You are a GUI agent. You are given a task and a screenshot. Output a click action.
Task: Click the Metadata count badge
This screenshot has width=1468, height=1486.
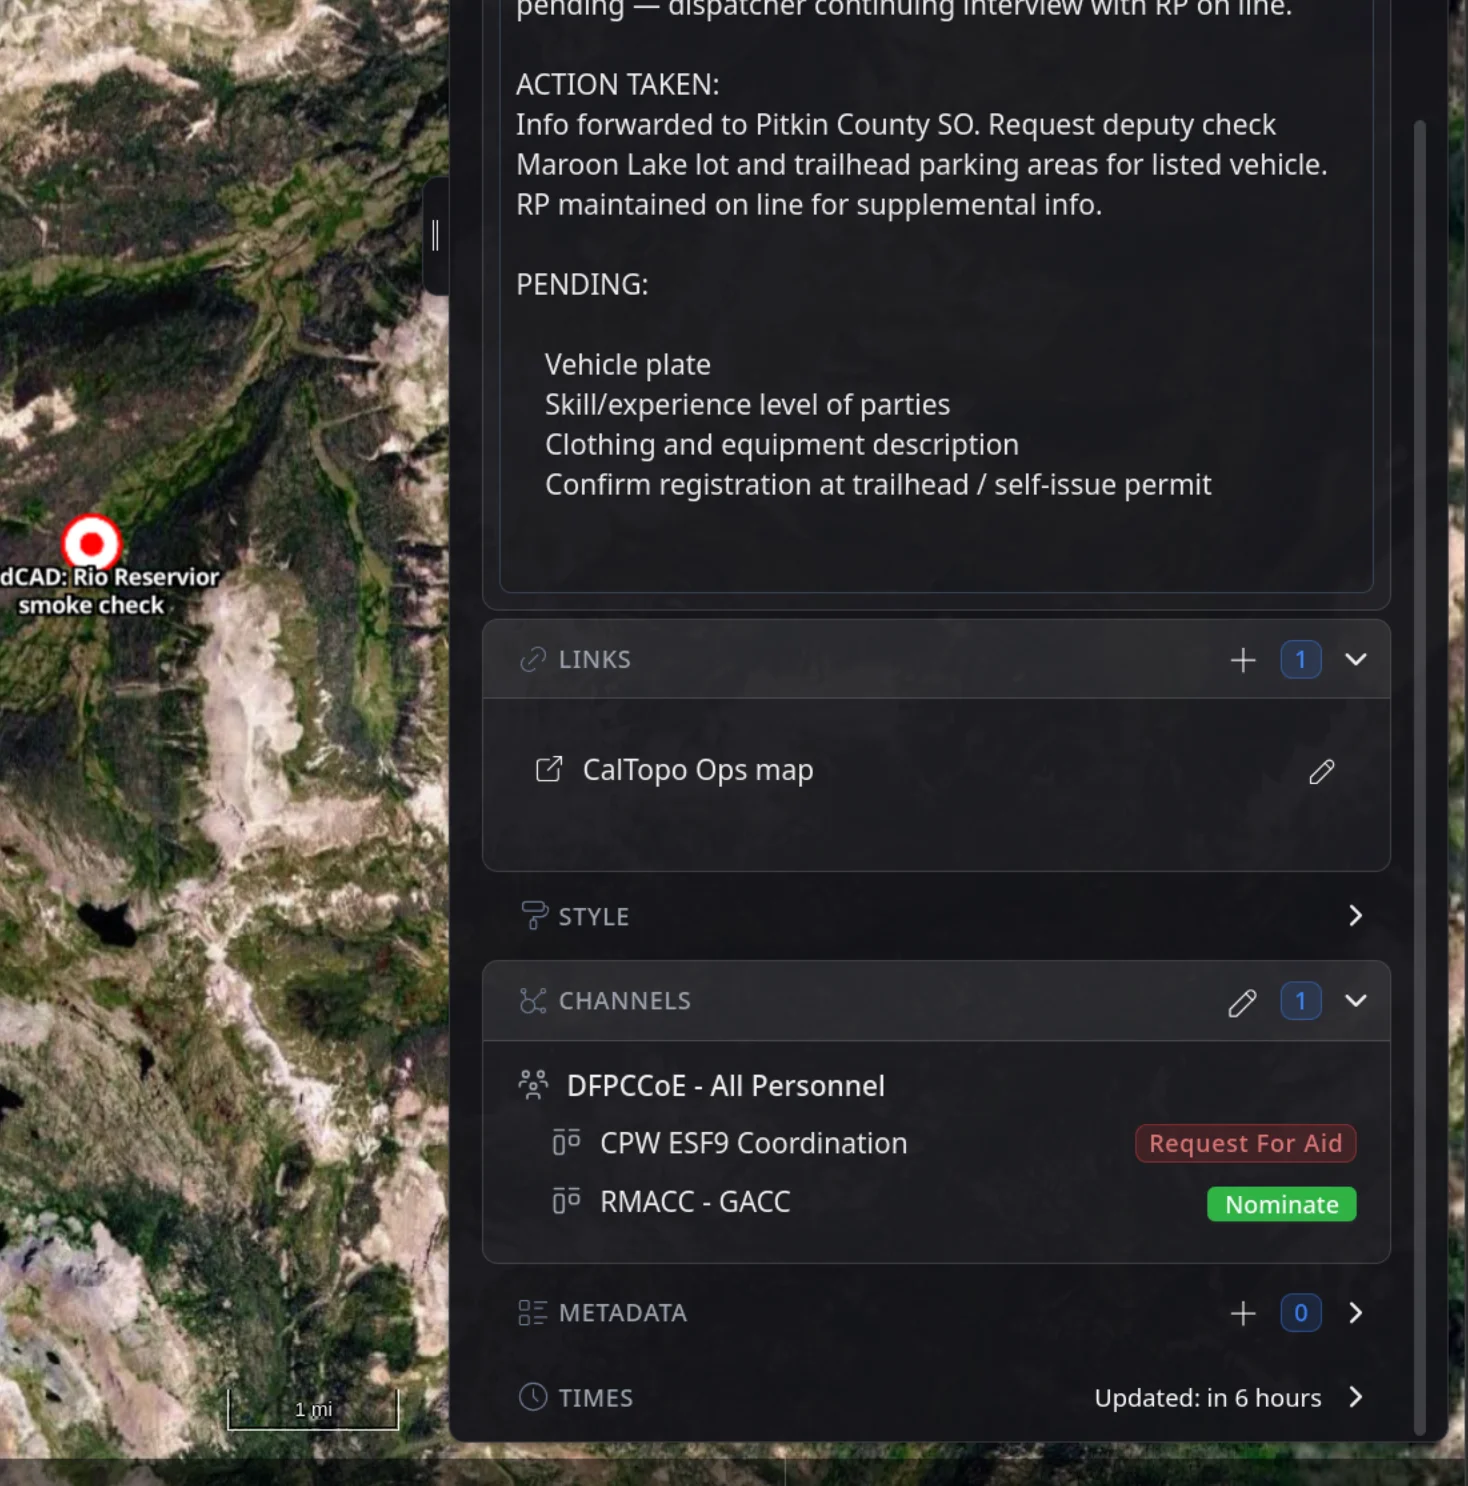coord(1300,1313)
